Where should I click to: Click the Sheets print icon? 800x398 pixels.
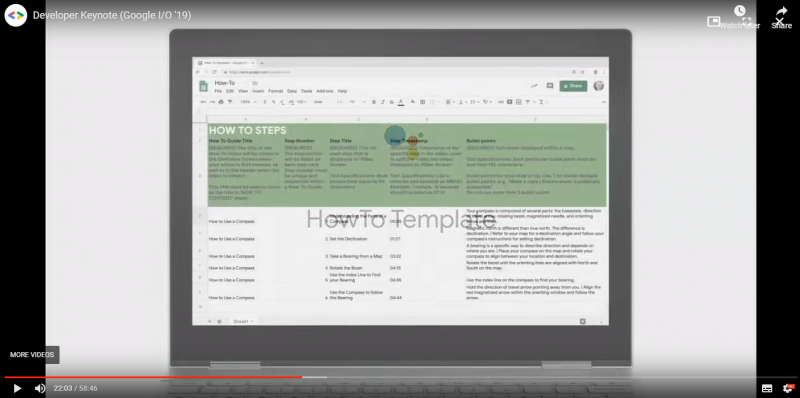(x=221, y=102)
